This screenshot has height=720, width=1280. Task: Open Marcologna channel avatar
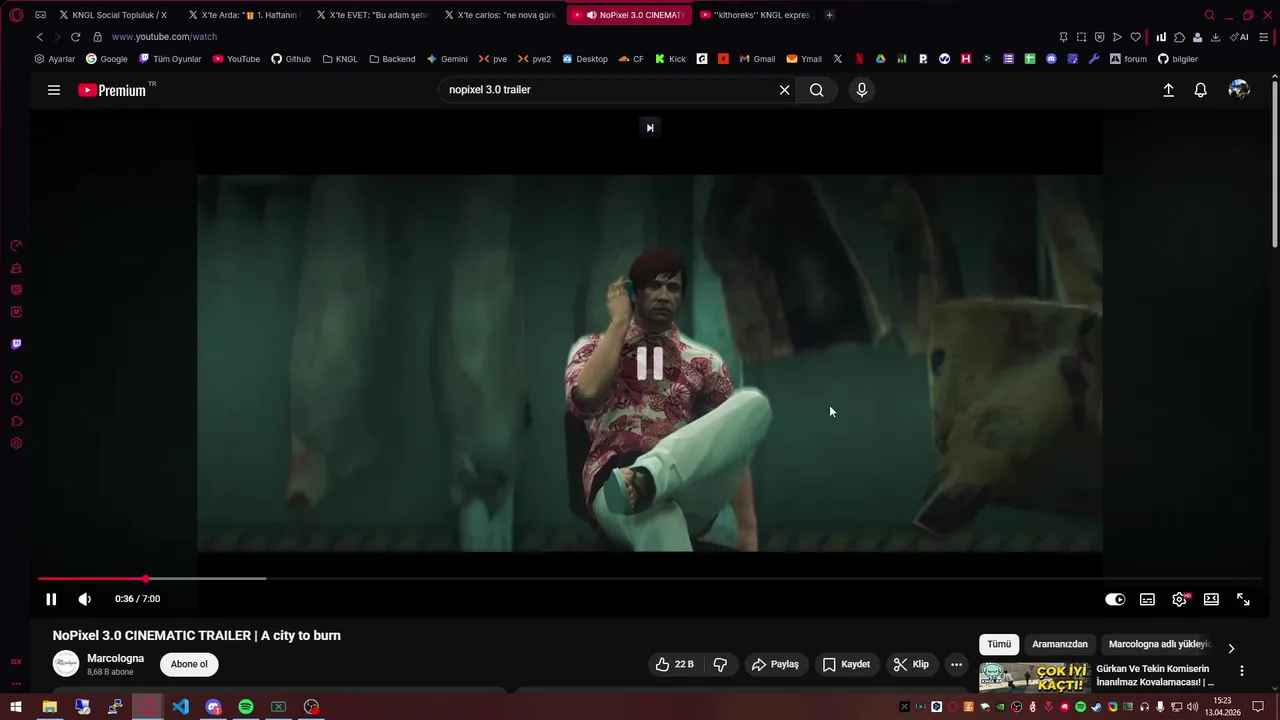point(66,664)
